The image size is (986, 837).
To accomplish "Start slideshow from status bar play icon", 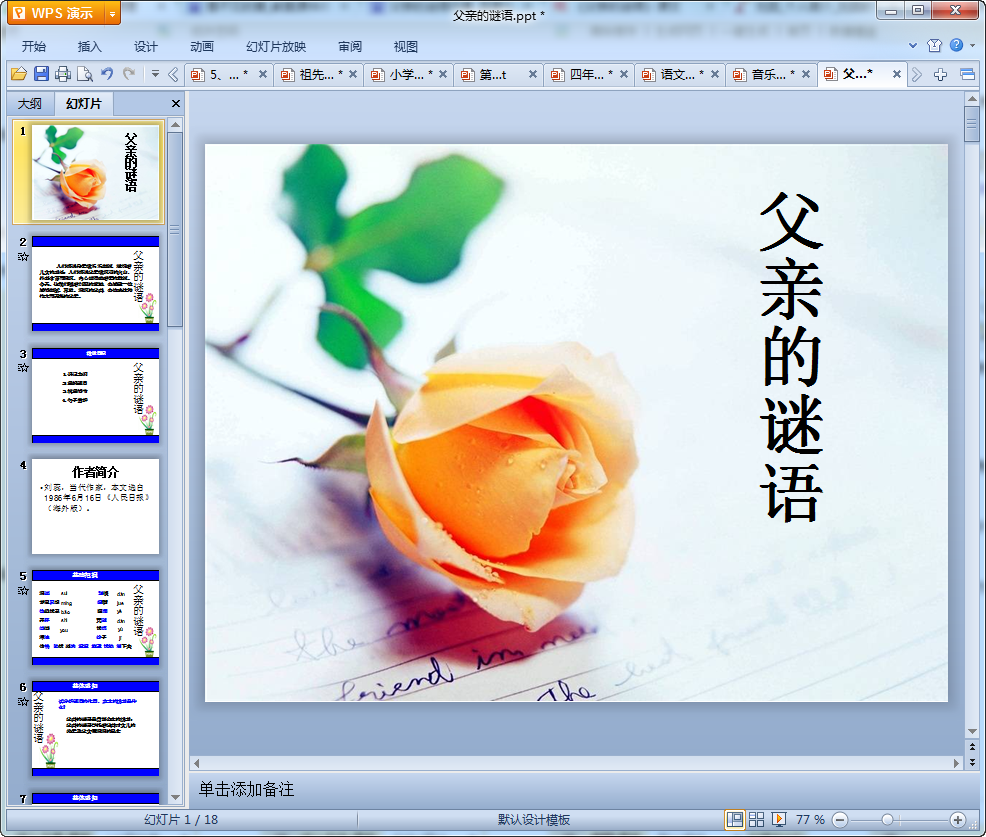I will (778, 820).
